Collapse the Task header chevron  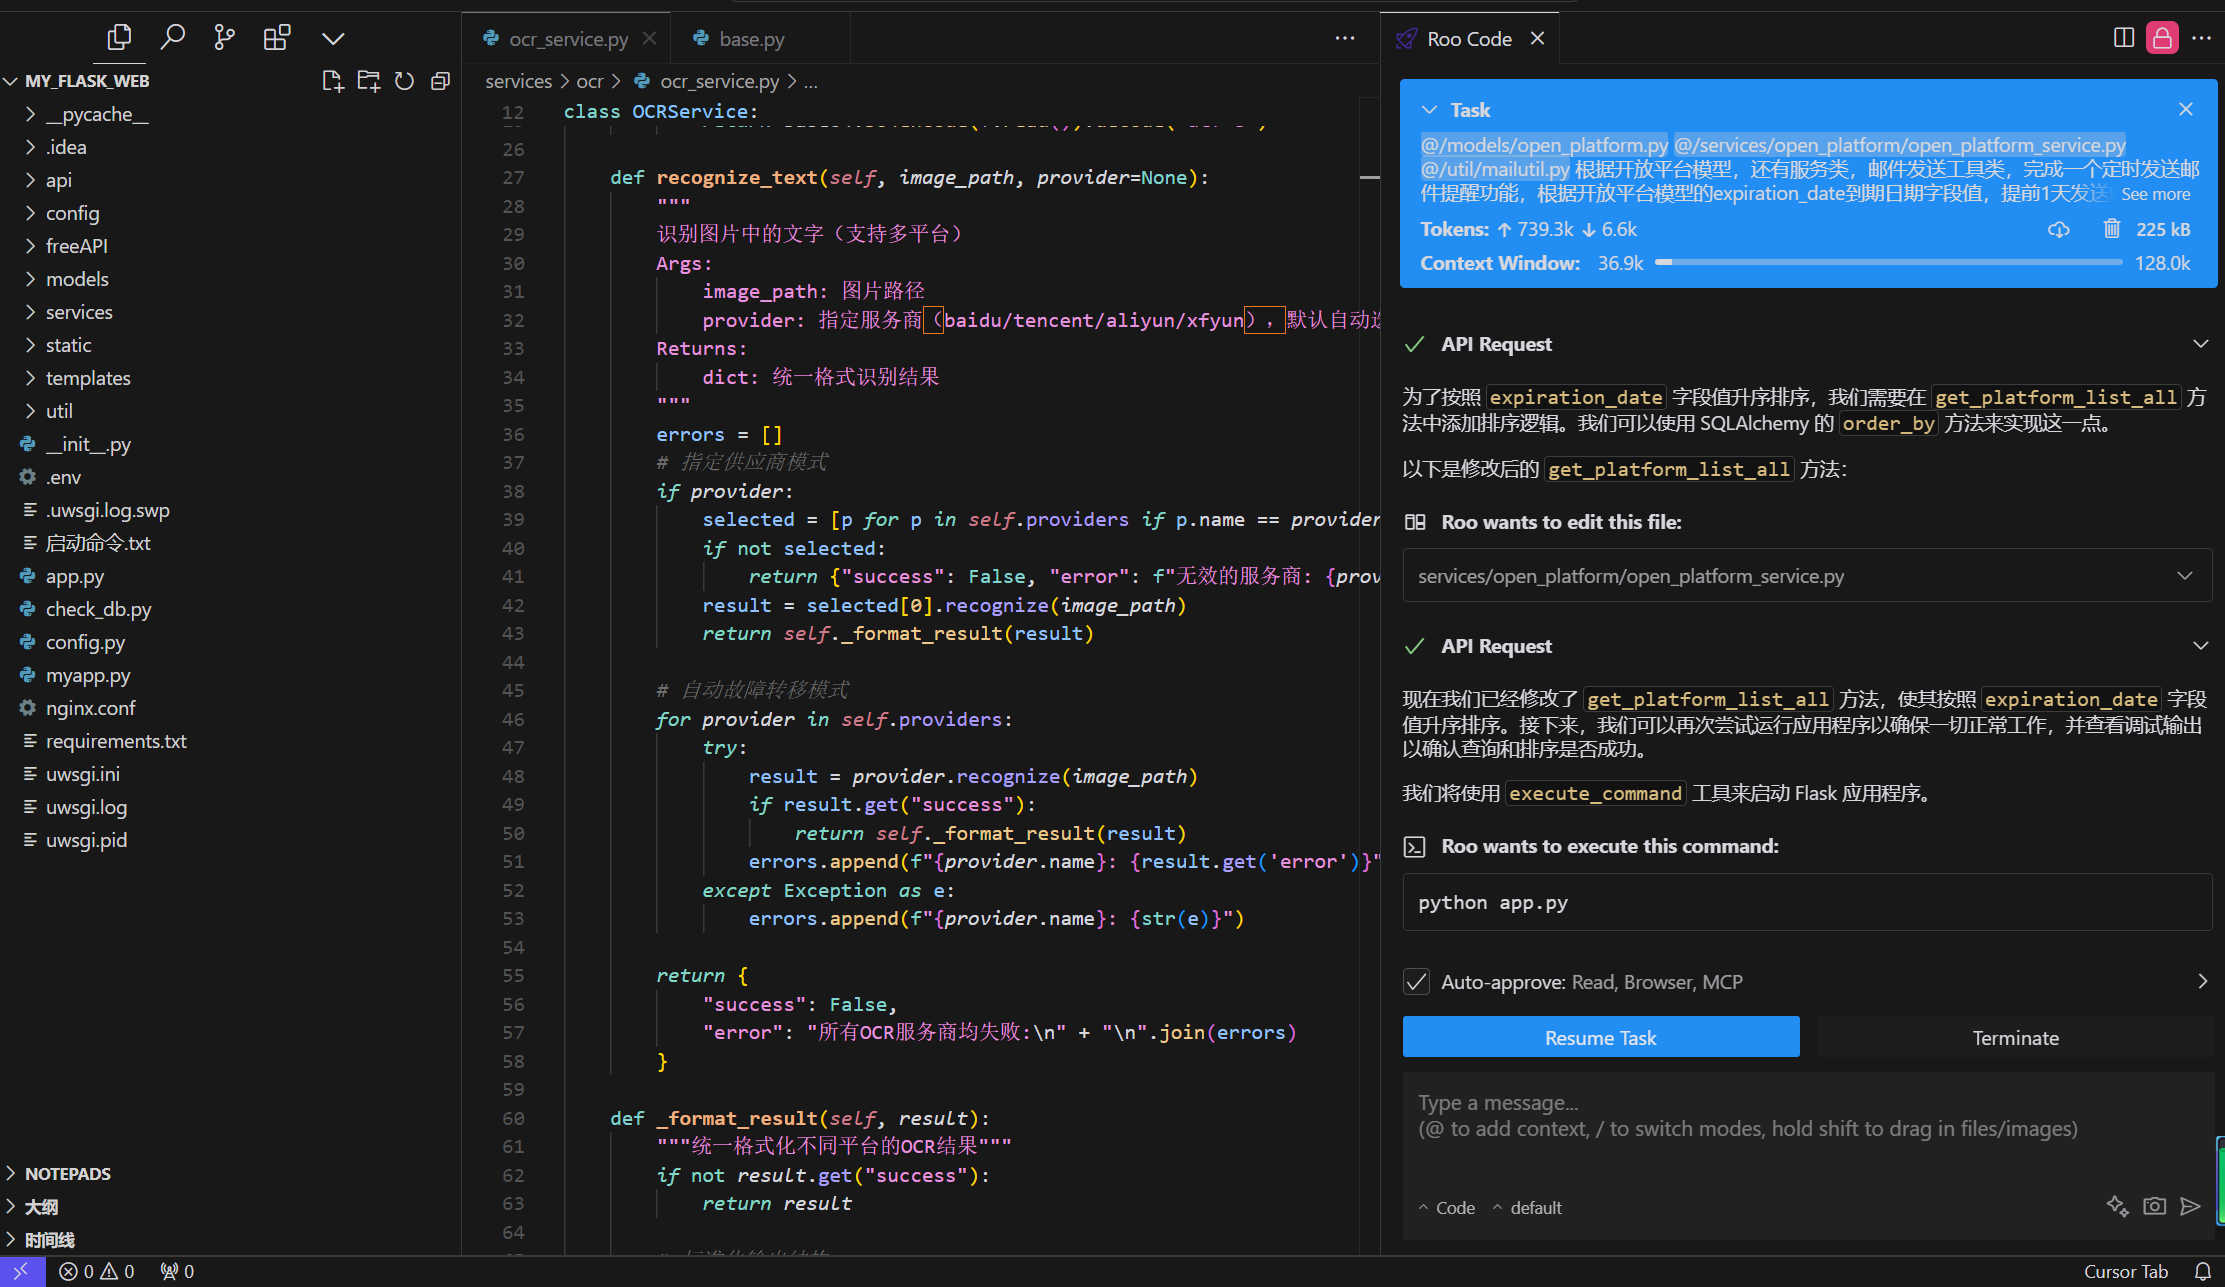pyautogui.click(x=1429, y=110)
